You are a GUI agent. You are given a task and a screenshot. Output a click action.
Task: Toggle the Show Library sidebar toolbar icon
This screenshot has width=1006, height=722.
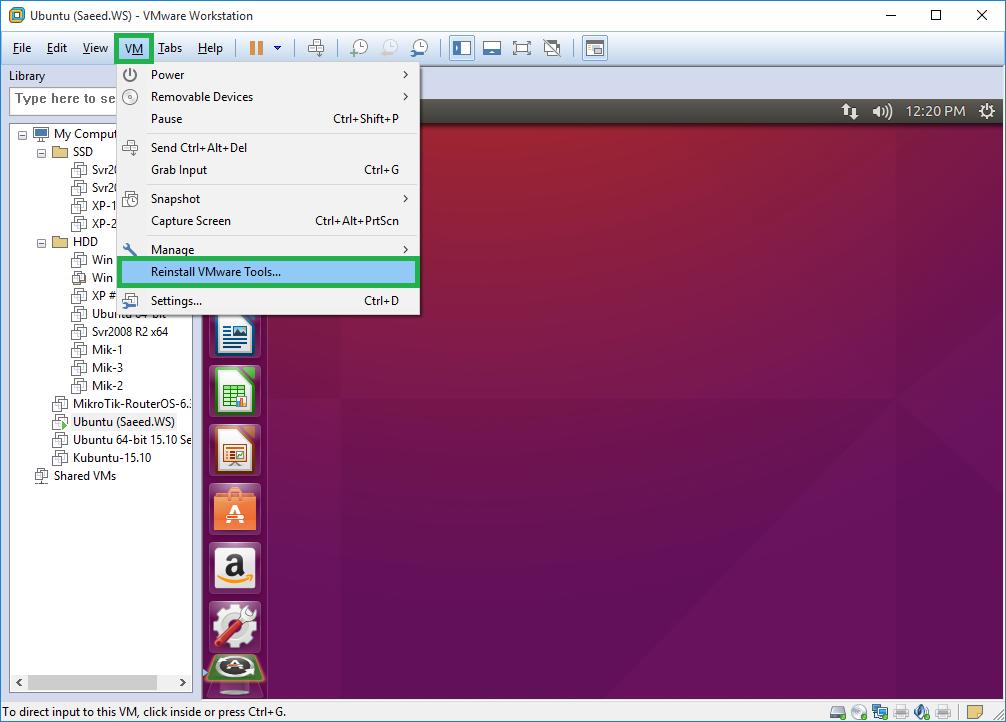[x=462, y=48]
